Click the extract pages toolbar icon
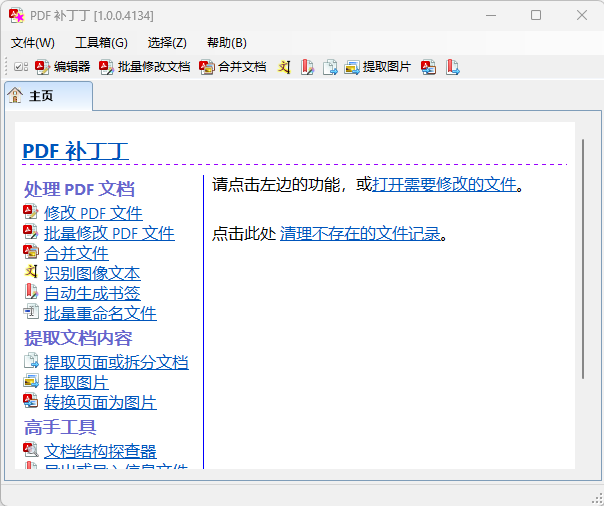The height and width of the screenshot is (506, 604). click(x=330, y=67)
